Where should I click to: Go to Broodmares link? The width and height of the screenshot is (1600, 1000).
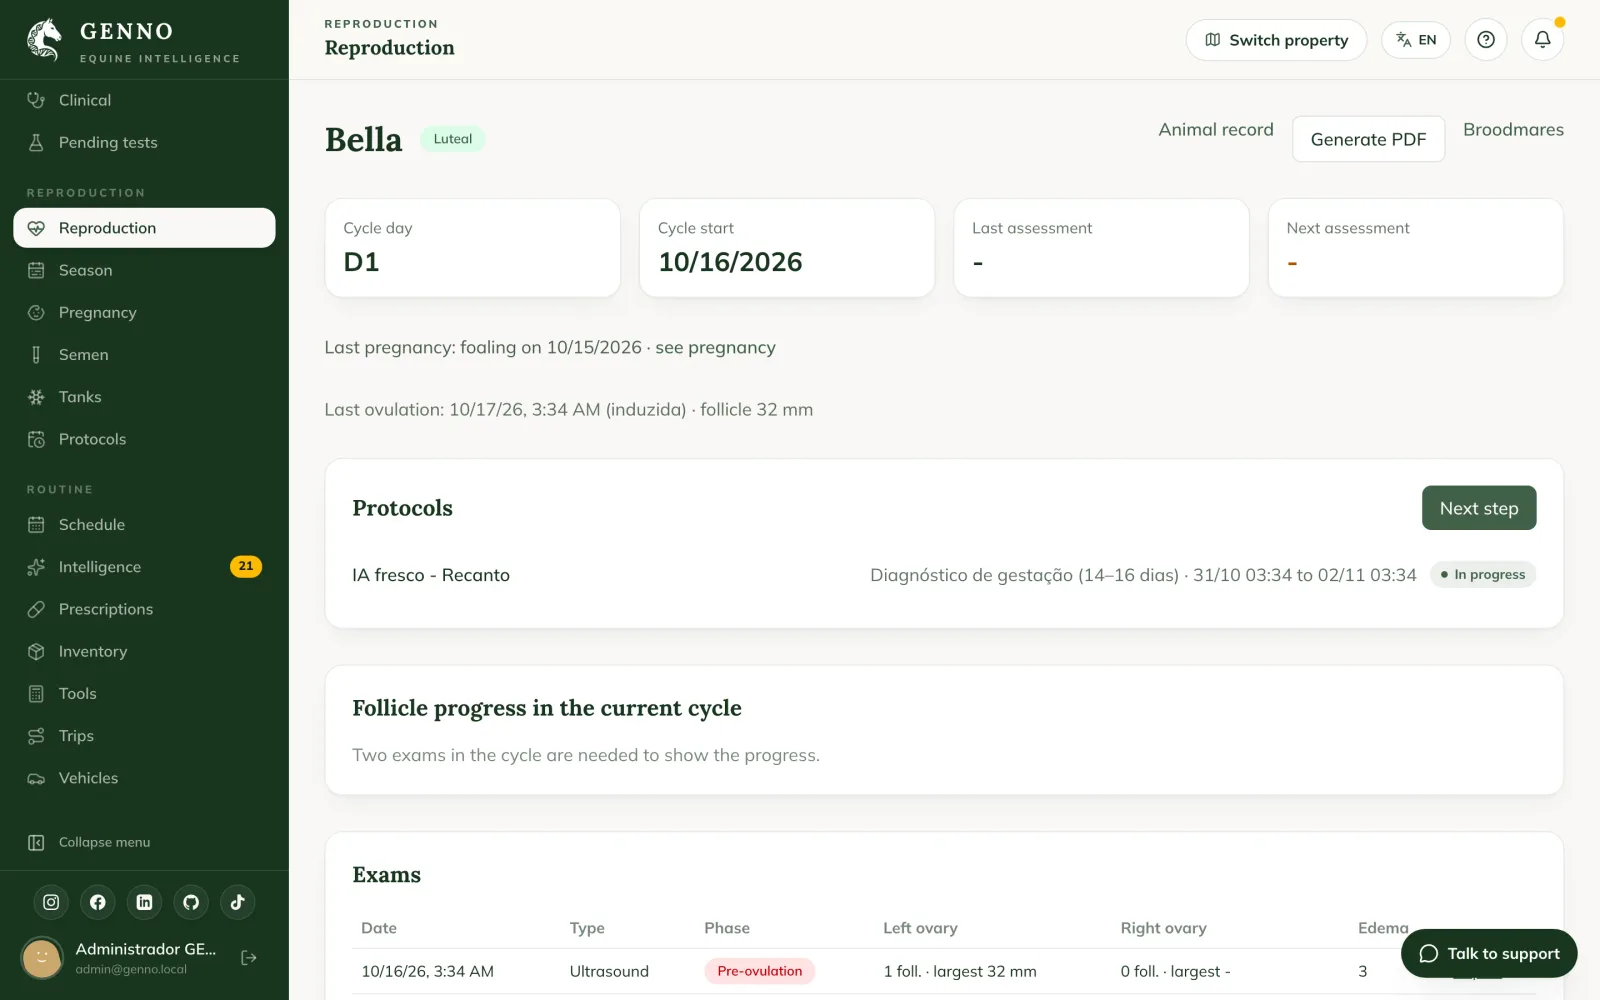pos(1513,130)
